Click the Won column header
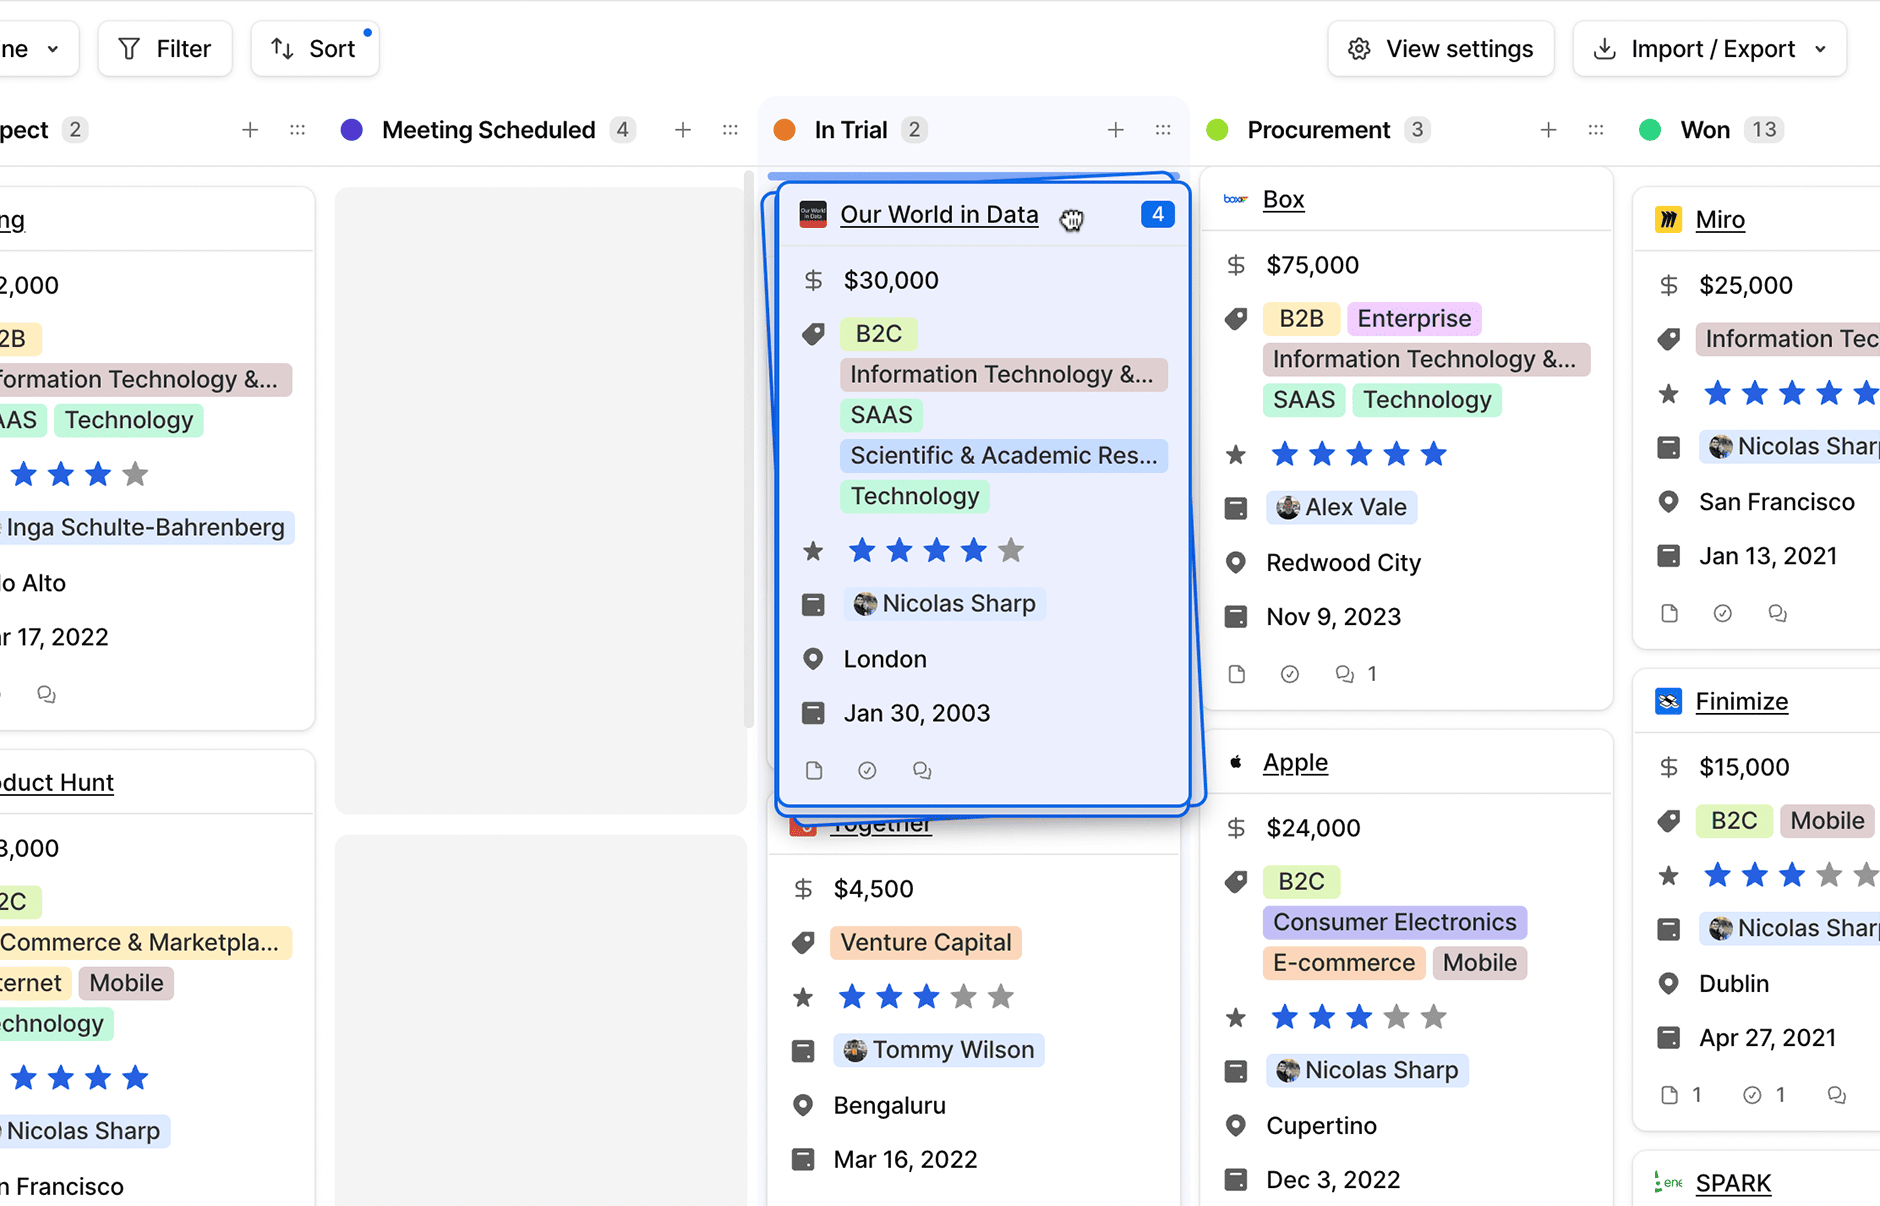 (1705, 130)
